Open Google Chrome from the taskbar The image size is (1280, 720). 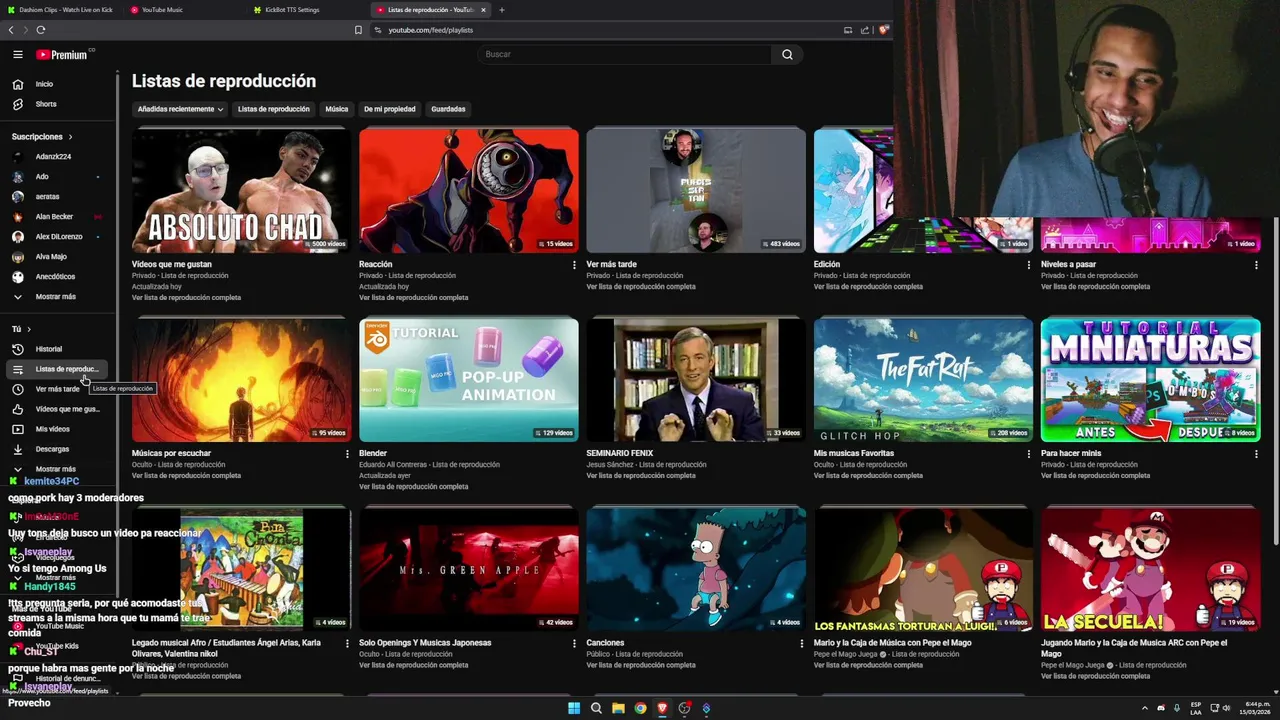tap(640, 708)
